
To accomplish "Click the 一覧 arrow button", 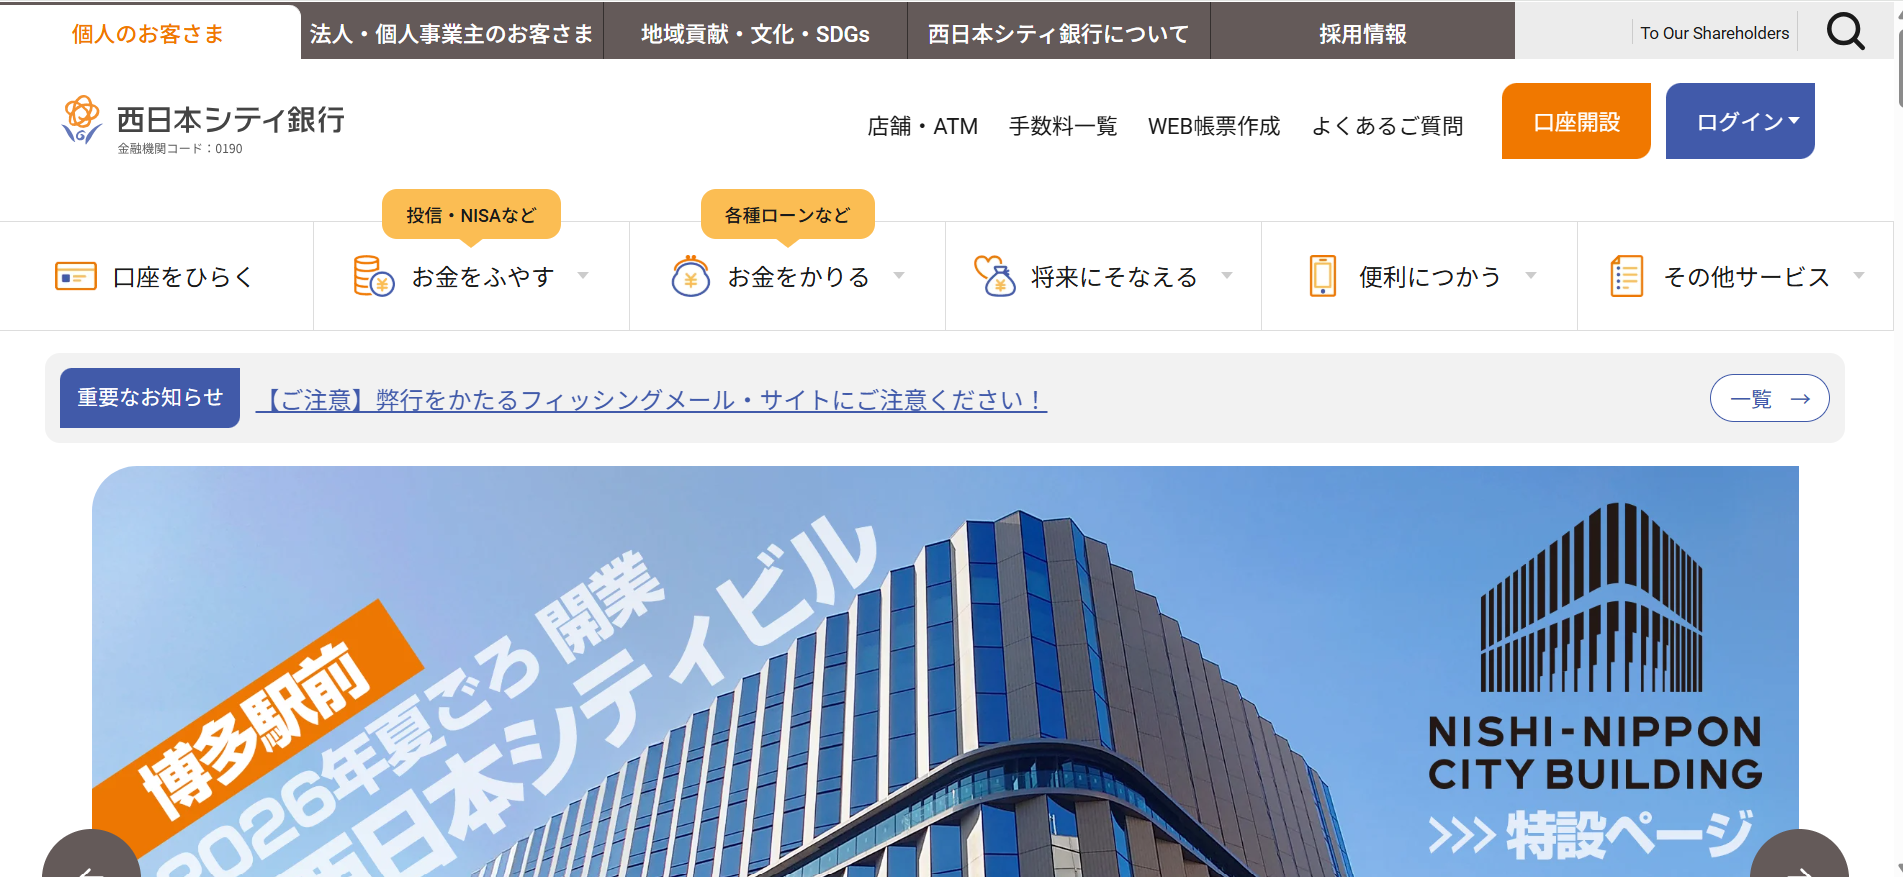I will coord(1769,399).
